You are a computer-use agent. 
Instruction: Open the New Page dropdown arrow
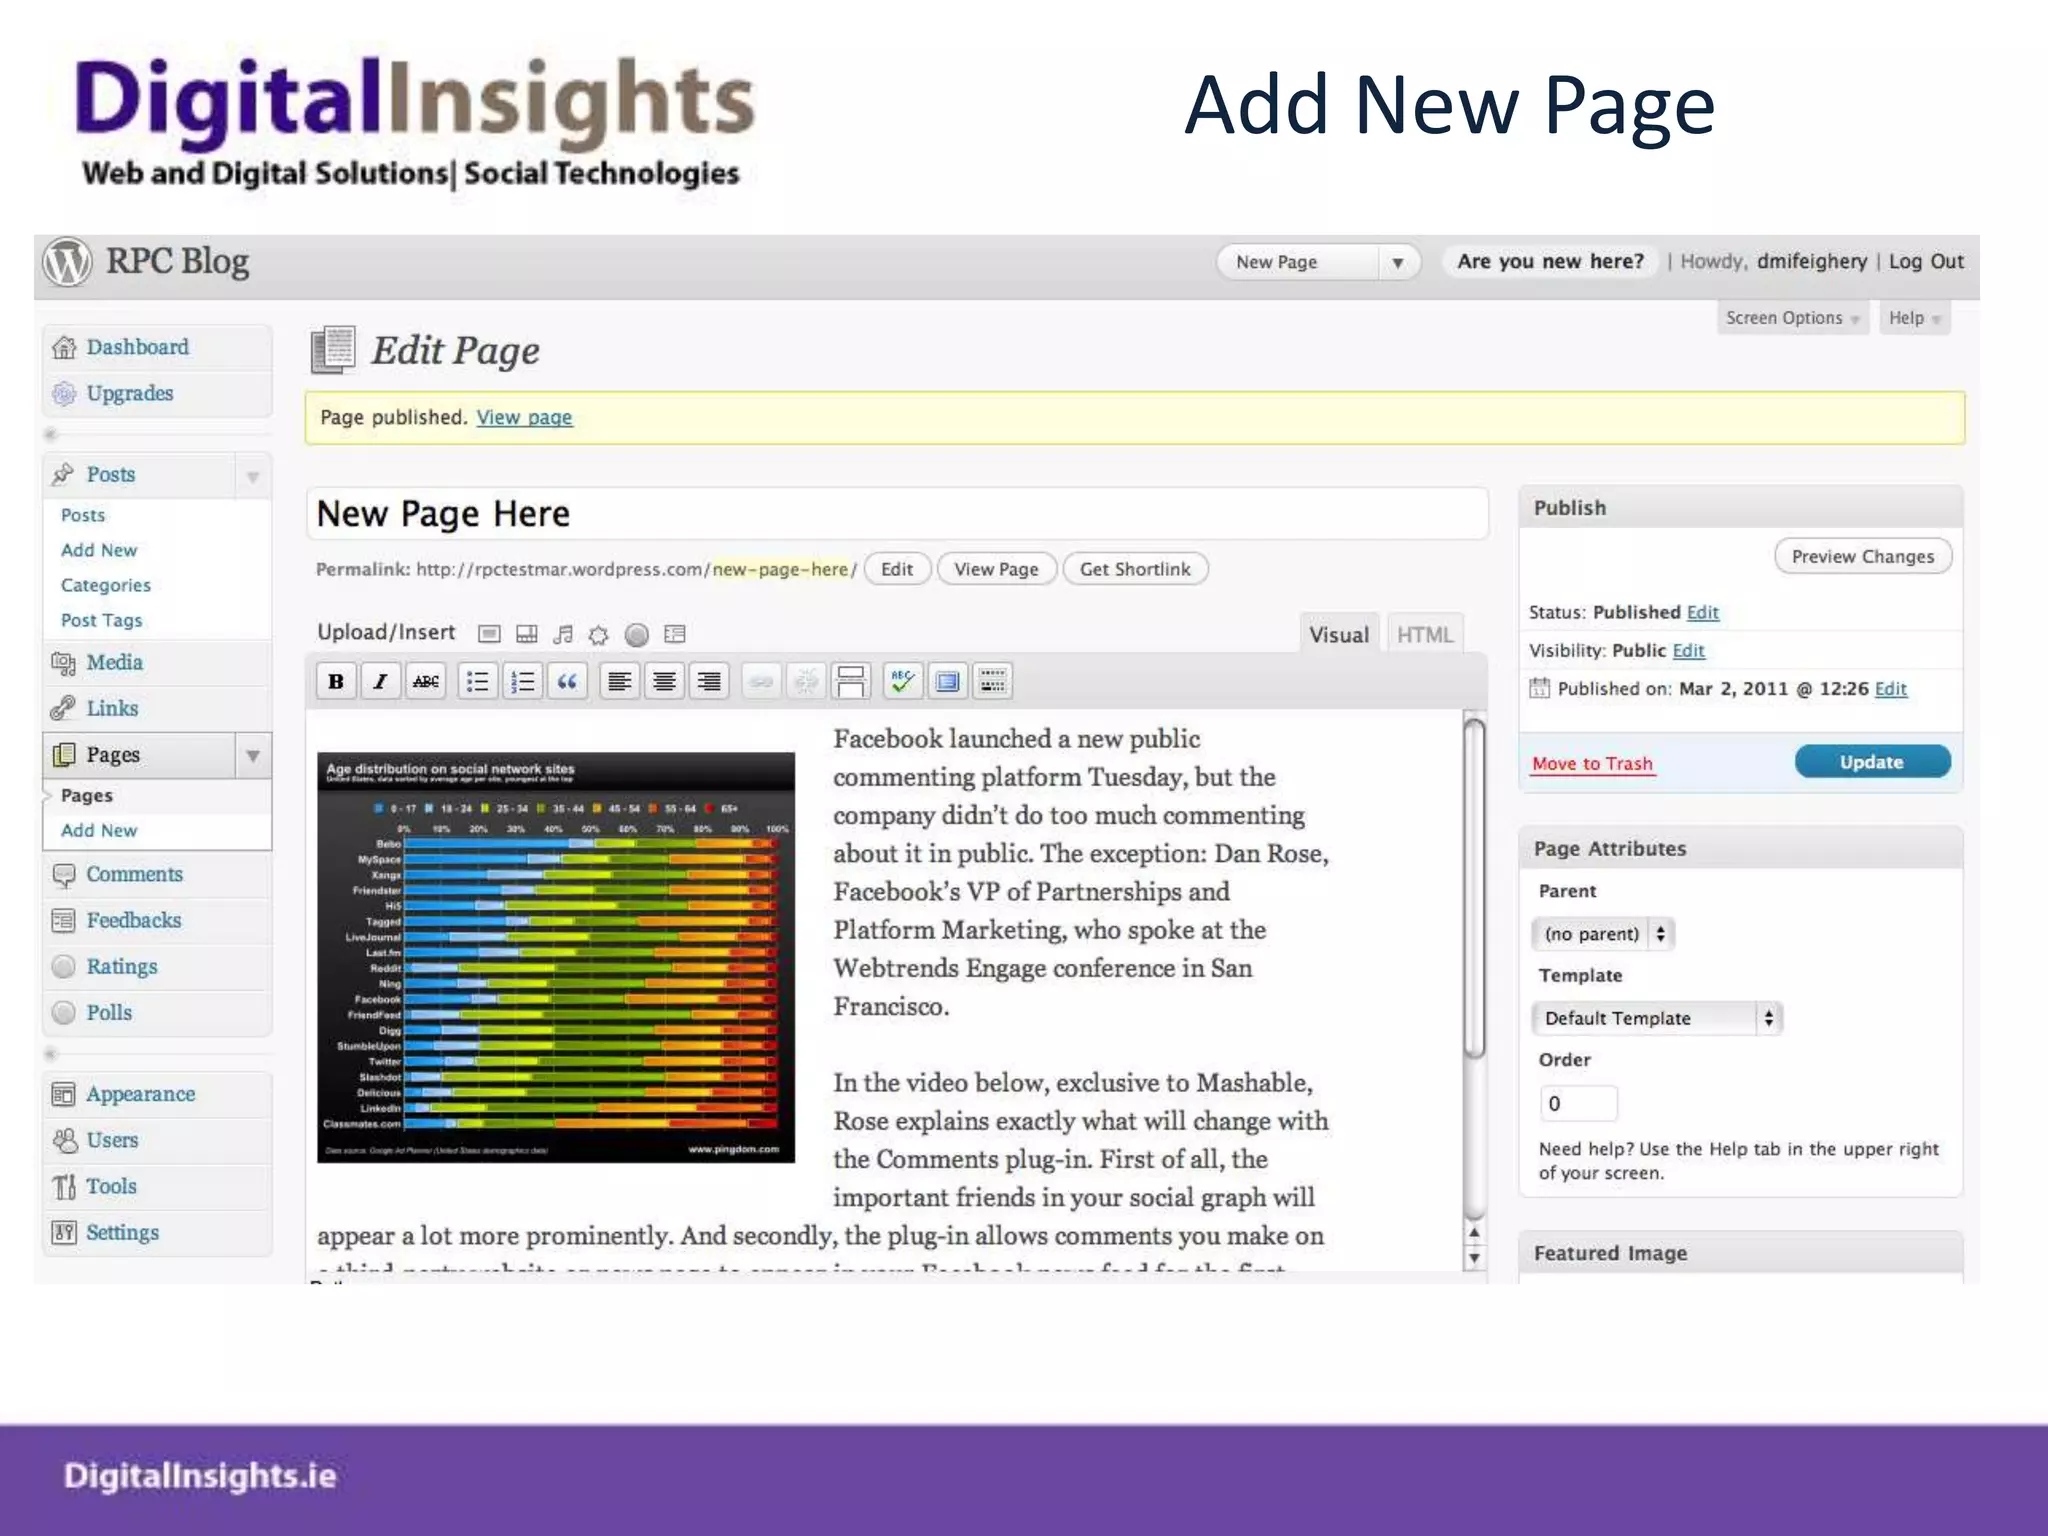click(x=1398, y=263)
